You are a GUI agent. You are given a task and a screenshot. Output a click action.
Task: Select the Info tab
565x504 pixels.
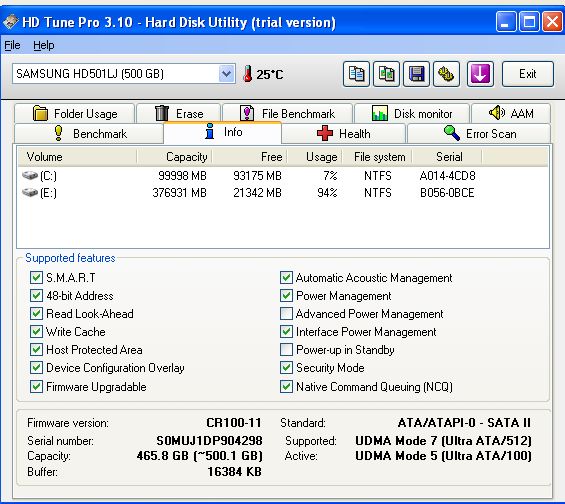coord(223,132)
